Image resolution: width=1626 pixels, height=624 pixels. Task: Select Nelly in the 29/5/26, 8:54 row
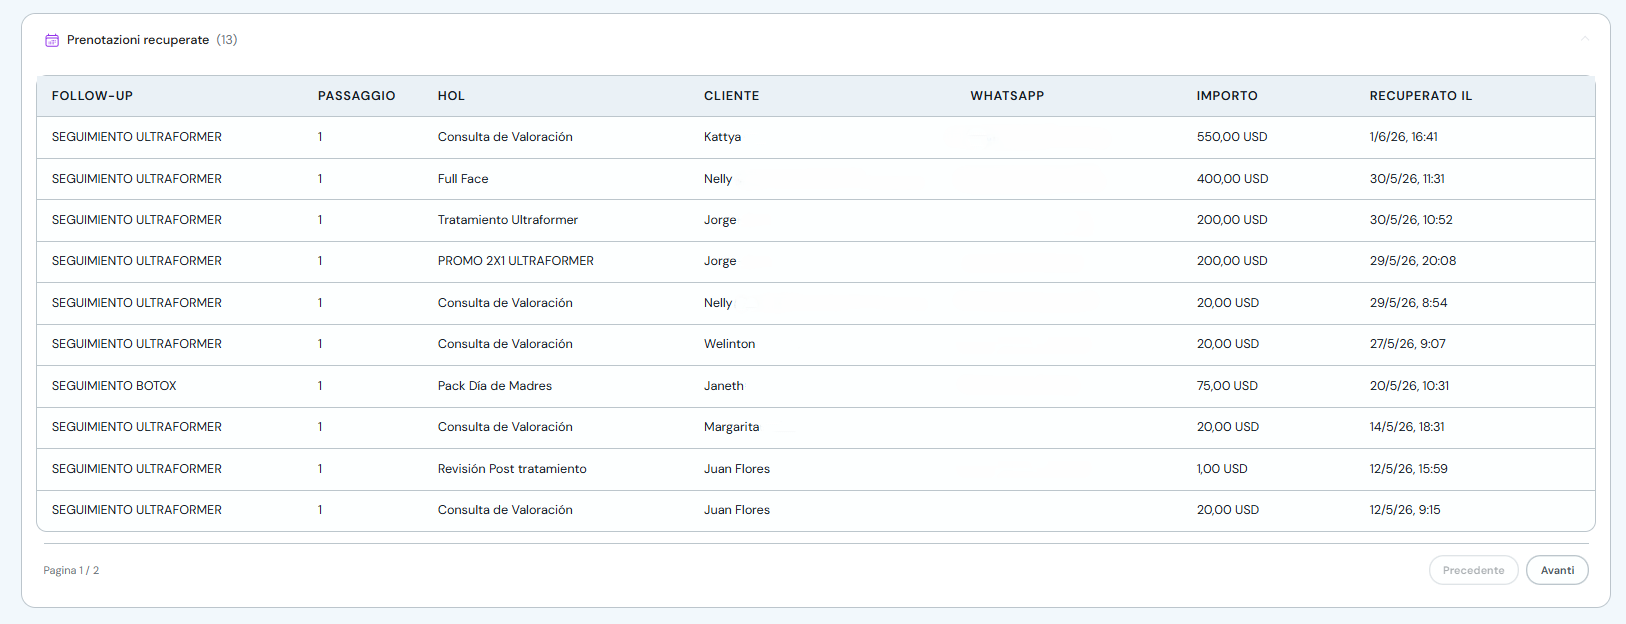[718, 303]
